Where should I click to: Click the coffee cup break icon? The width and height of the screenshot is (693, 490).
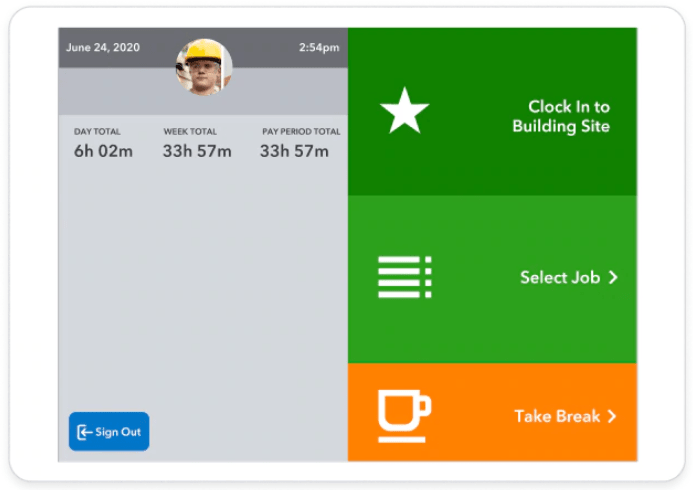(404, 416)
